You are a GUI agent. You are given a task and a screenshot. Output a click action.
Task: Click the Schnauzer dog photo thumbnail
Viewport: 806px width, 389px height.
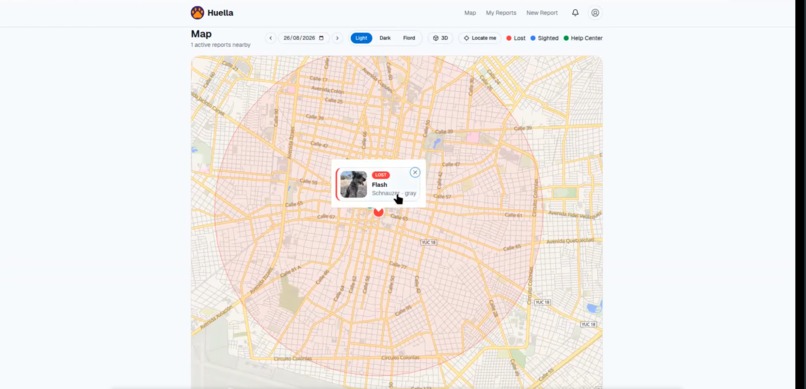pyautogui.click(x=354, y=184)
